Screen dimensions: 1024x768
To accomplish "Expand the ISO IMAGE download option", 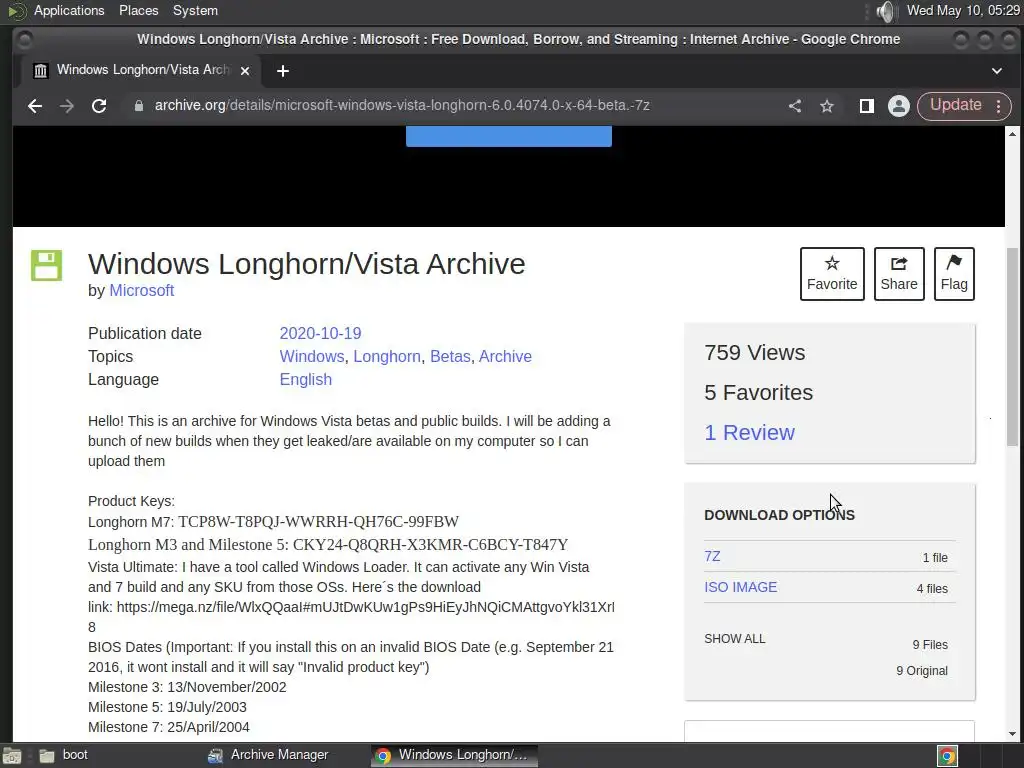I will (741, 587).
